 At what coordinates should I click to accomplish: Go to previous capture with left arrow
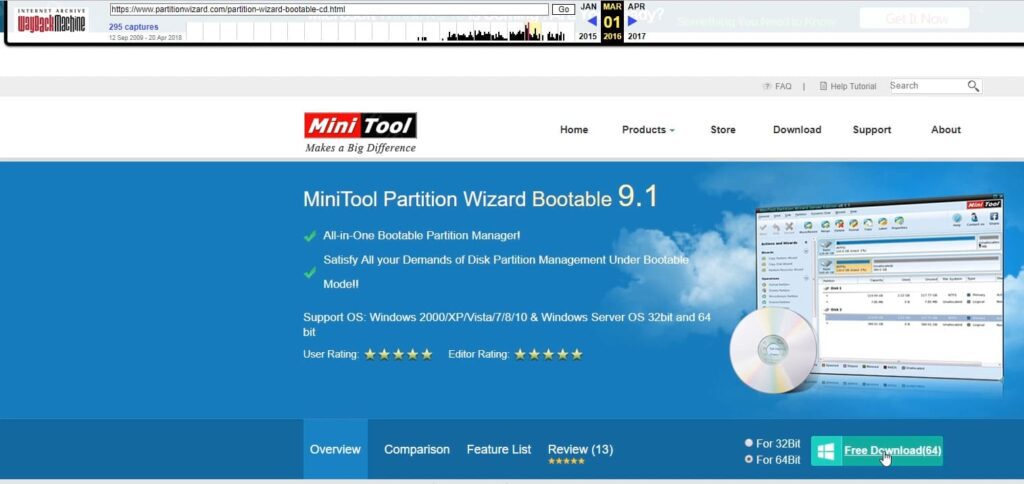pos(592,21)
